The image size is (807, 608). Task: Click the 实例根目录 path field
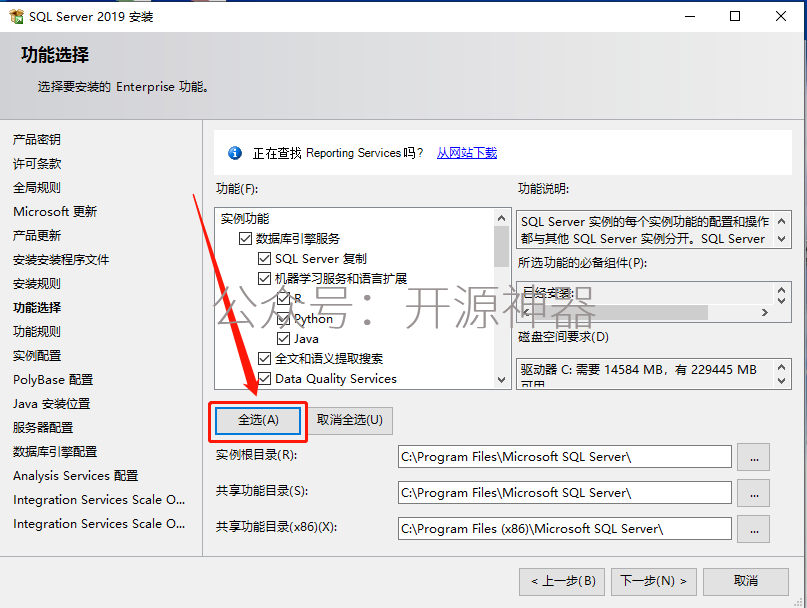point(565,457)
